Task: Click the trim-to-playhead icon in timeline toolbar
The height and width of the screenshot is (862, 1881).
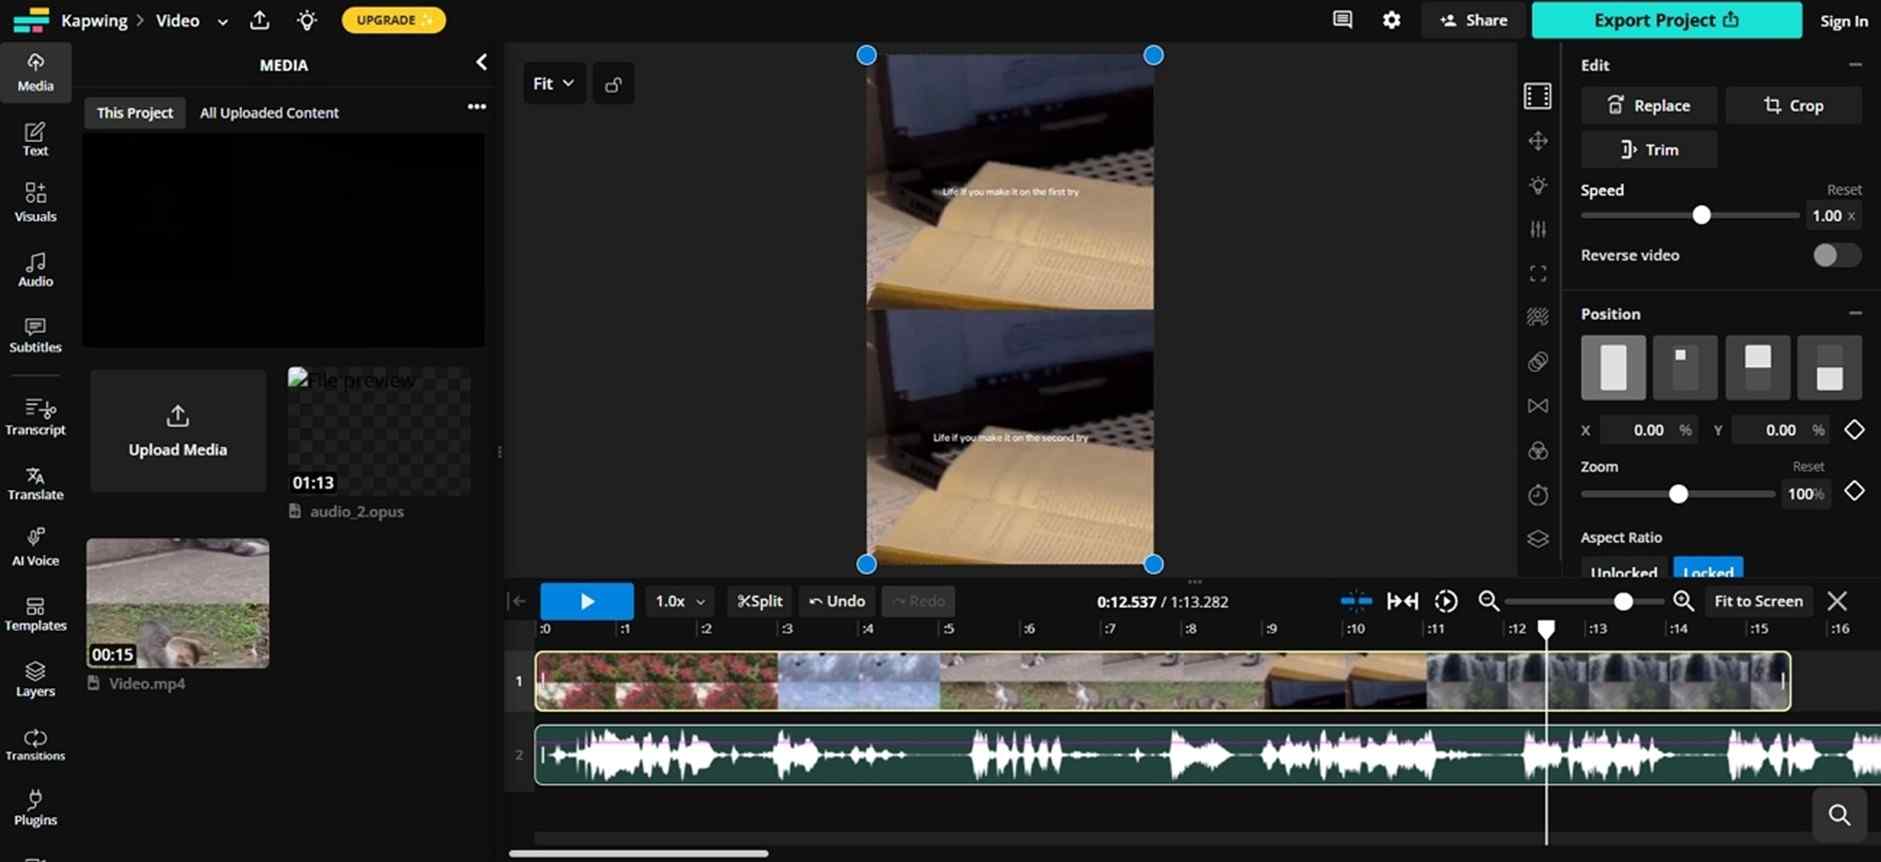Action: coord(1402,601)
